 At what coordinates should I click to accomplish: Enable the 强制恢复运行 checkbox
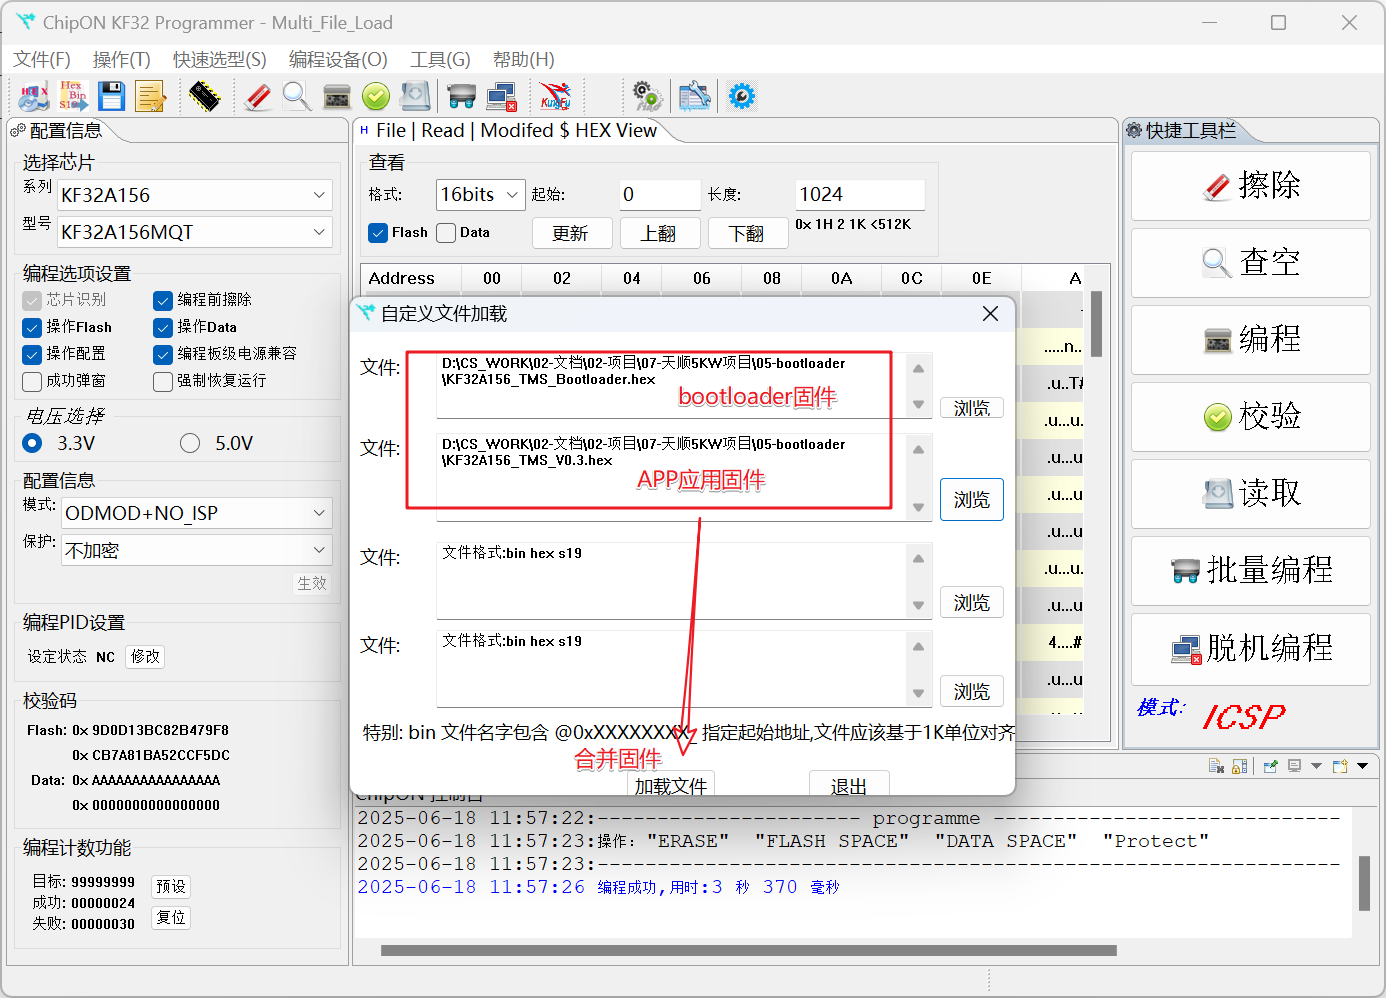(x=163, y=381)
